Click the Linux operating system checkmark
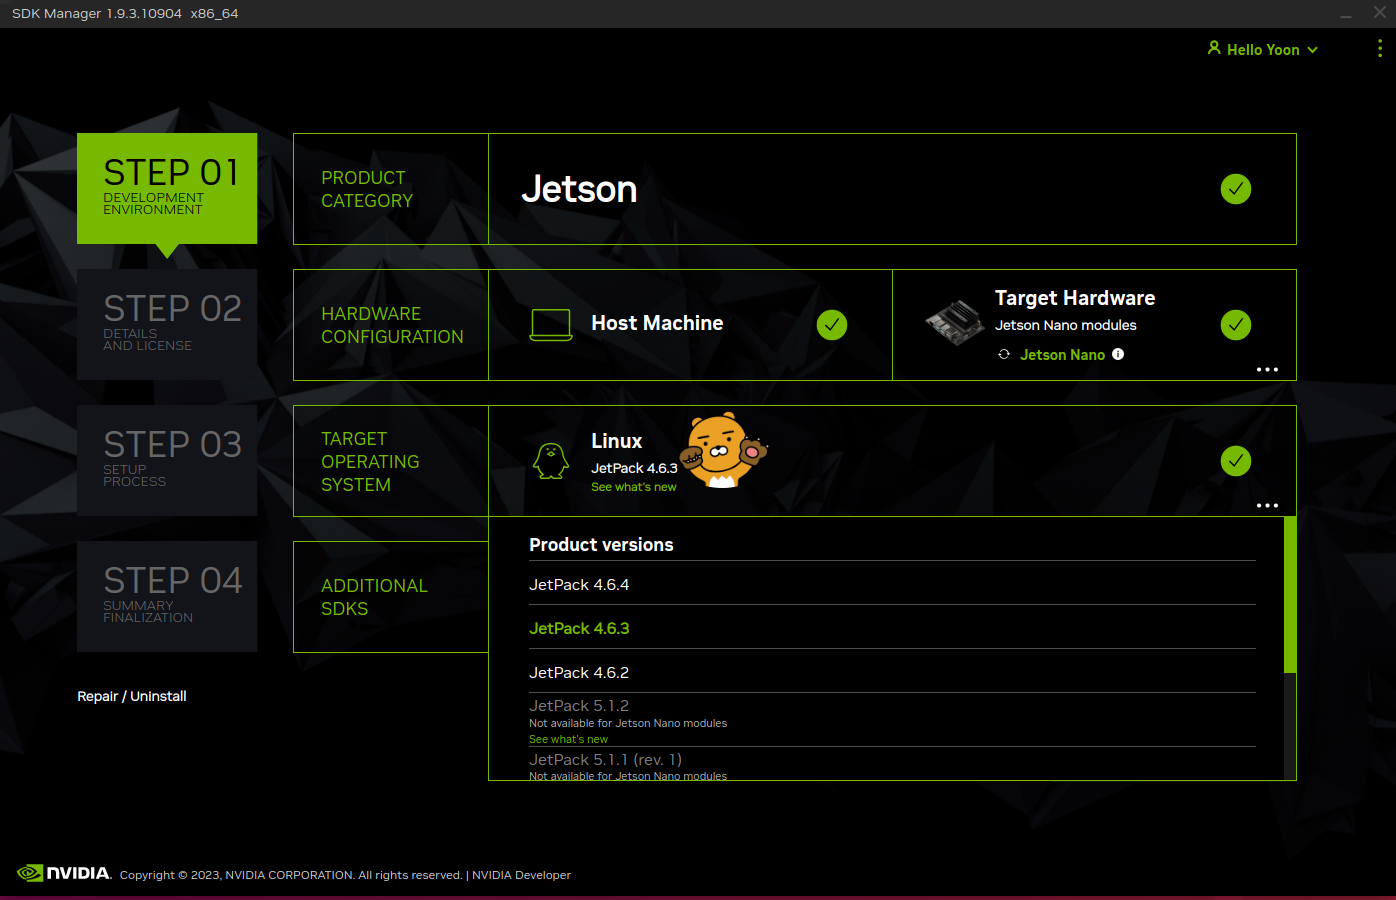This screenshot has width=1396, height=900. pyautogui.click(x=1236, y=461)
